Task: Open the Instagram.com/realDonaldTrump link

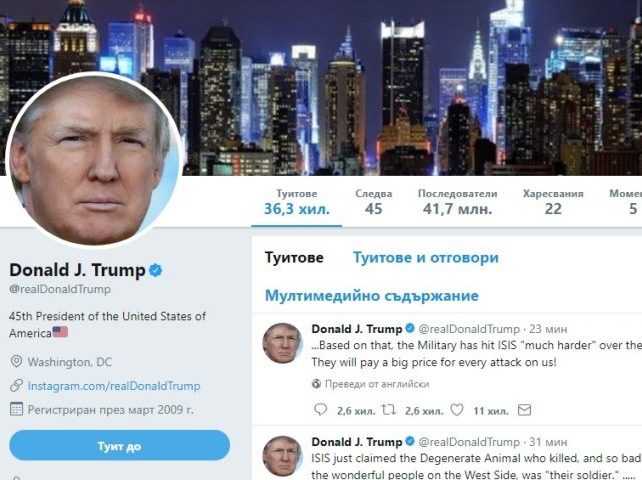Action: click(114, 386)
